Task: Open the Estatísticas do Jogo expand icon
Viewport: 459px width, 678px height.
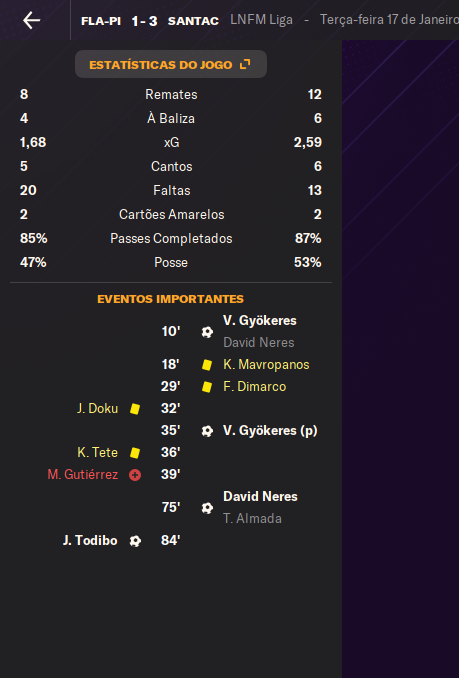Action: click(245, 64)
